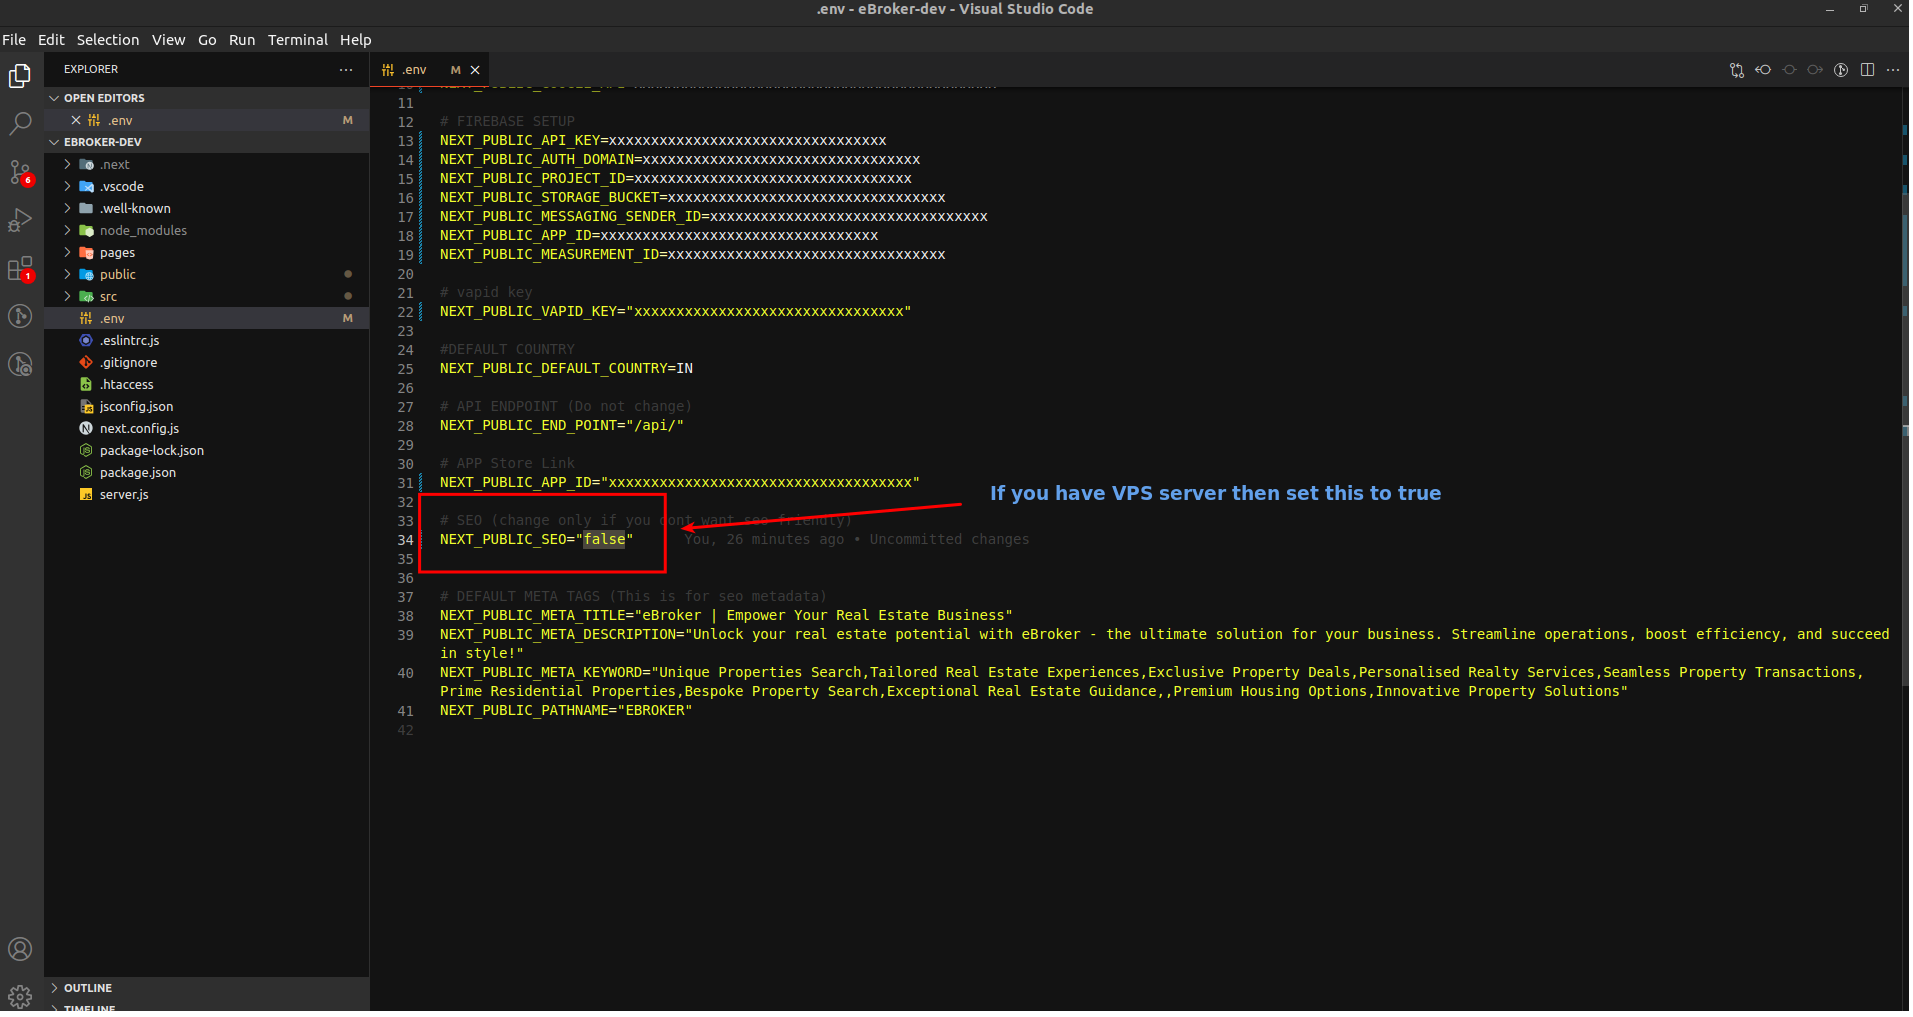This screenshot has height=1017, width=1913.
Task: Open jsconfig.json in the explorer
Action: [207, 406]
